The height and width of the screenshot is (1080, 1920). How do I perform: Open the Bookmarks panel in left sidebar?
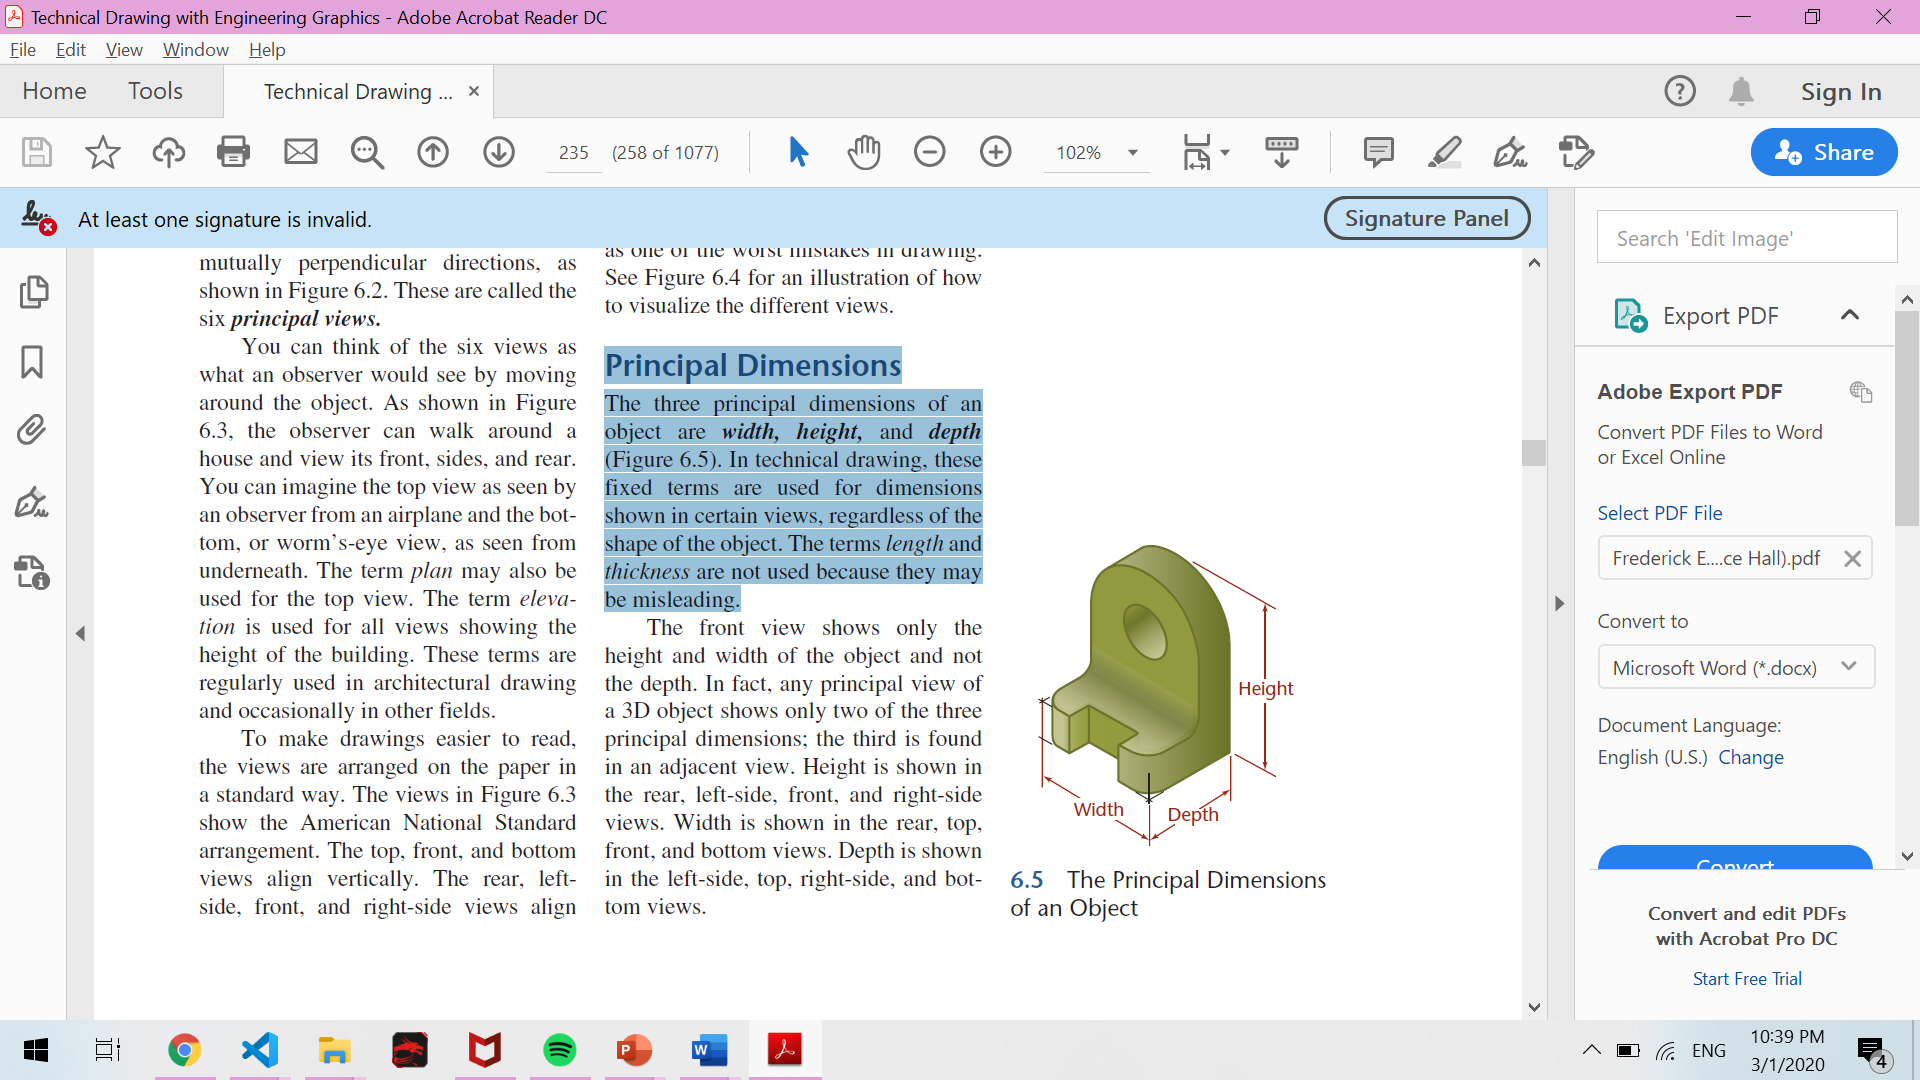[32, 362]
